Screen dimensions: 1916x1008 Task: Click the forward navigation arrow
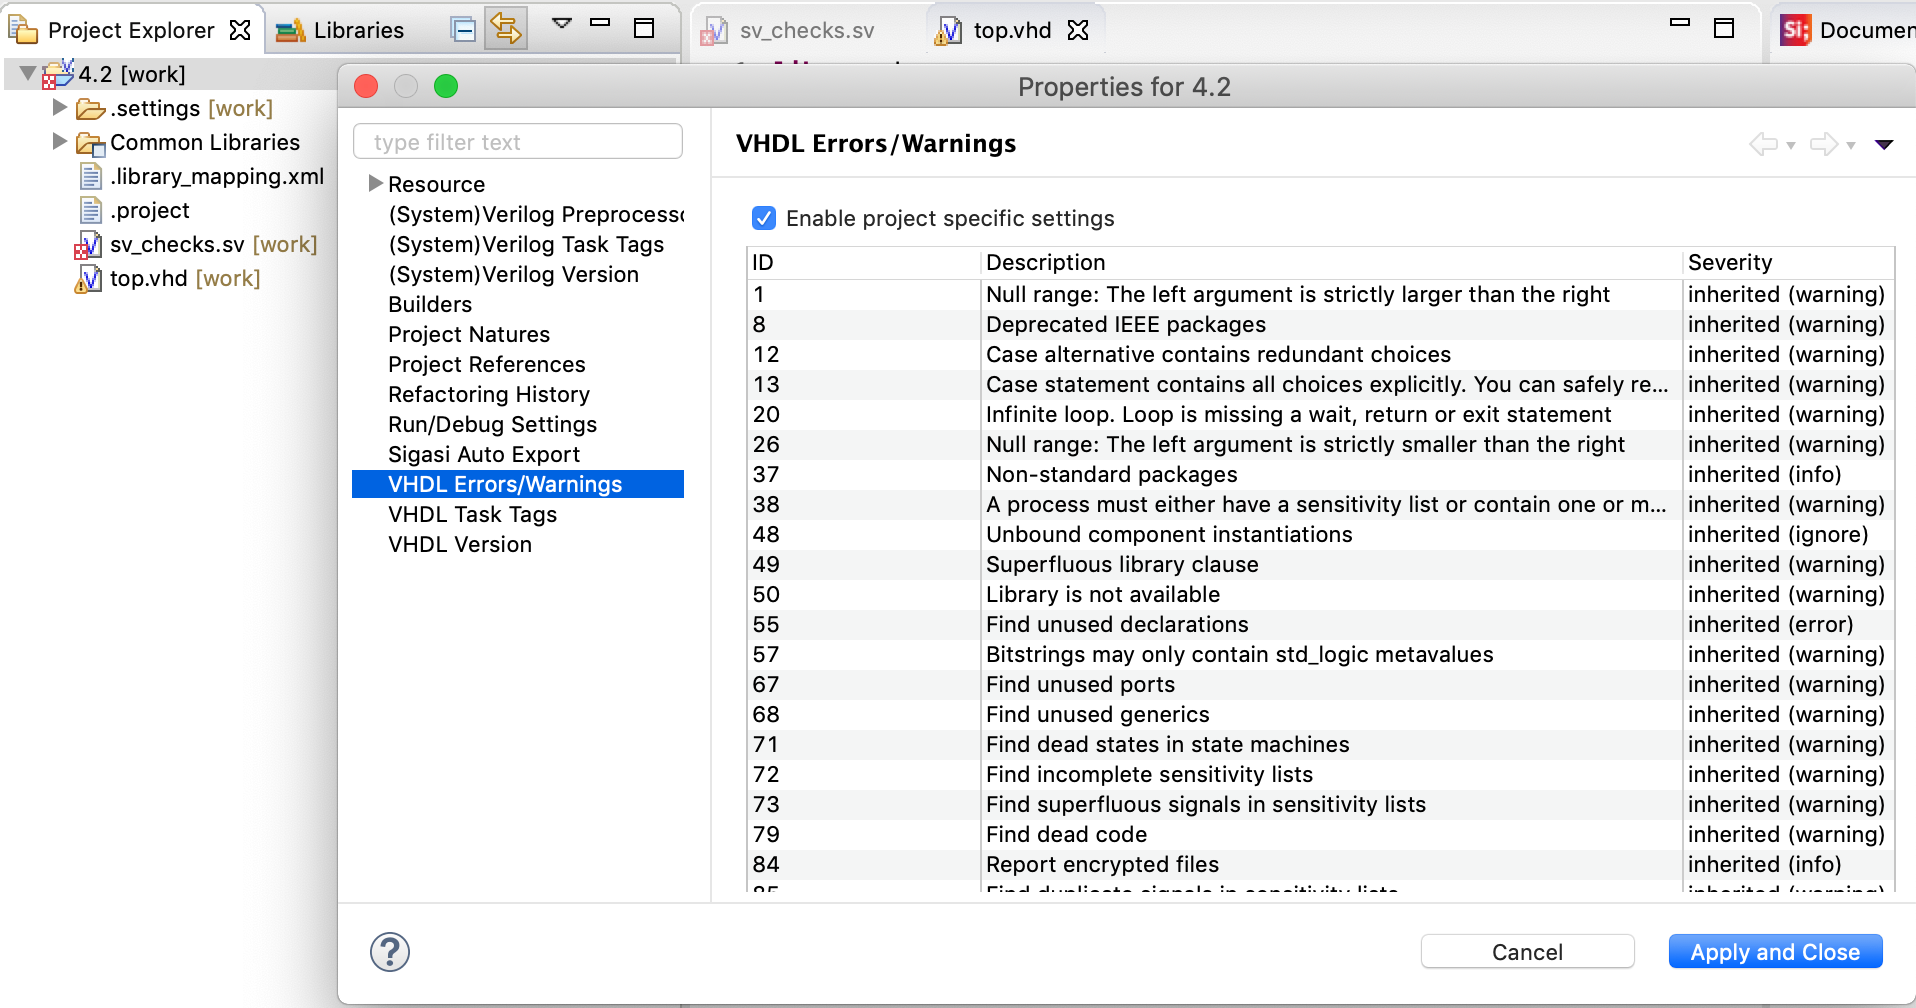pyautogui.click(x=1824, y=144)
